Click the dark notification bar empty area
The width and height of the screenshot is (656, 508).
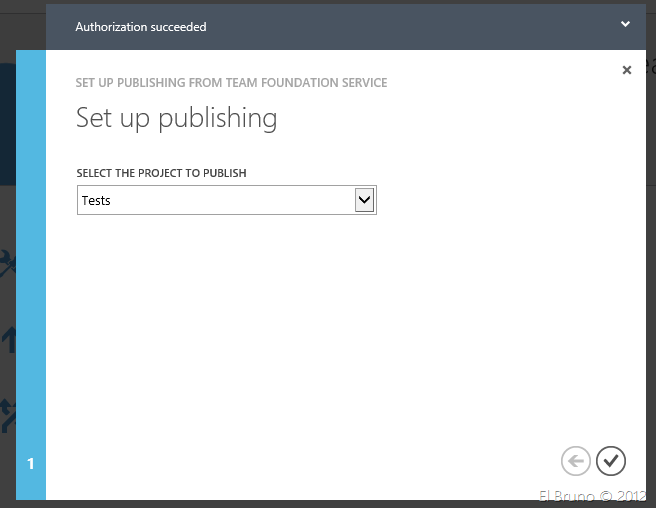click(x=400, y=26)
